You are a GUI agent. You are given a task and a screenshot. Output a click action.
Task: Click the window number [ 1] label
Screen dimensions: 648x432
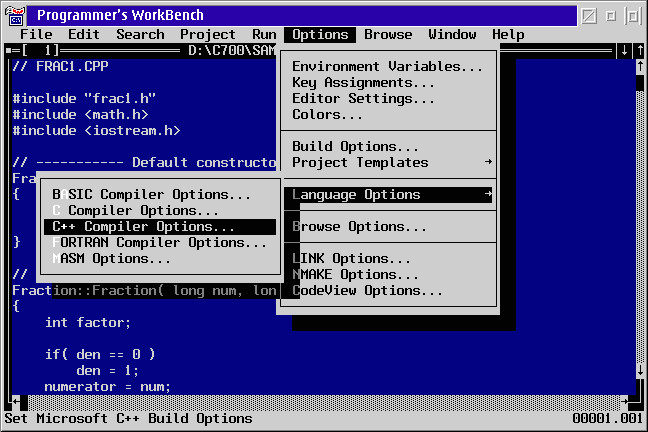(41, 50)
